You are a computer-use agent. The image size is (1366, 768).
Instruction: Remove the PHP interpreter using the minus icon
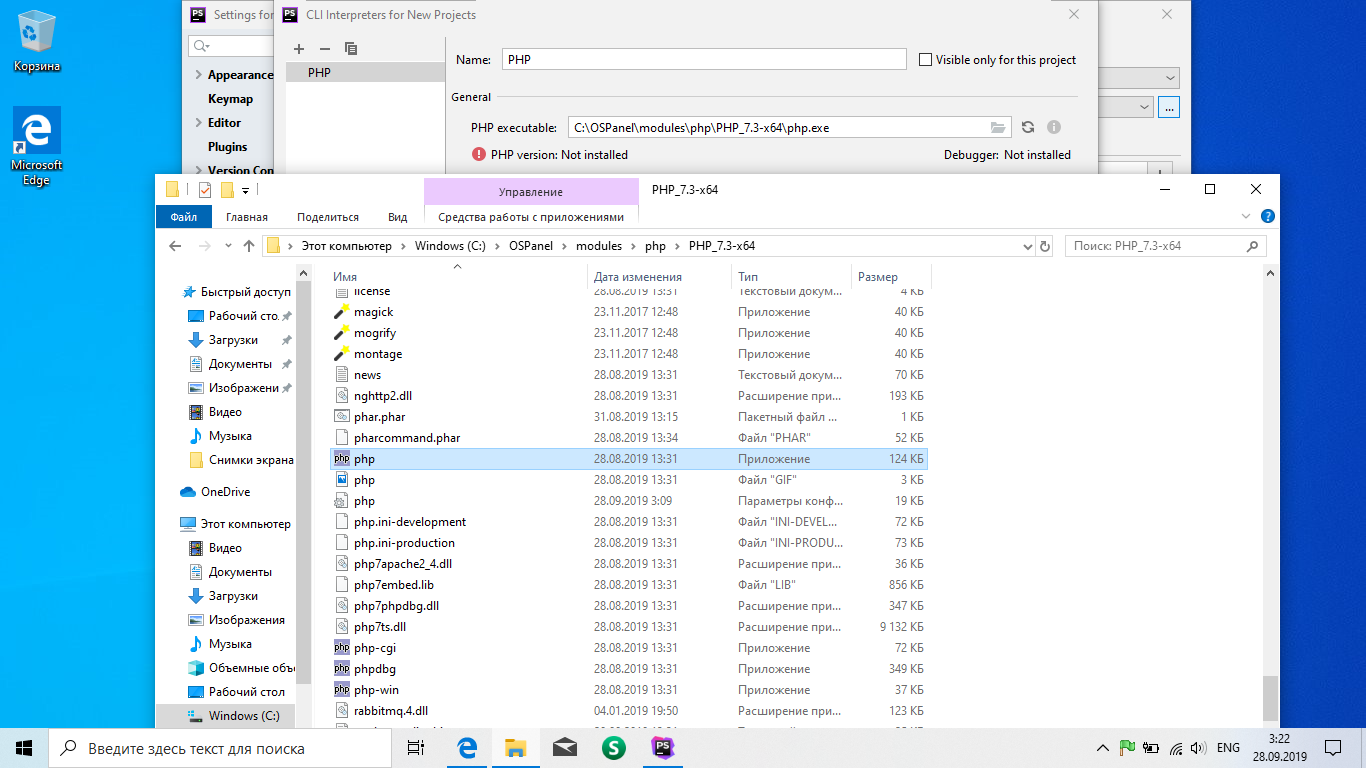[x=324, y=48]
